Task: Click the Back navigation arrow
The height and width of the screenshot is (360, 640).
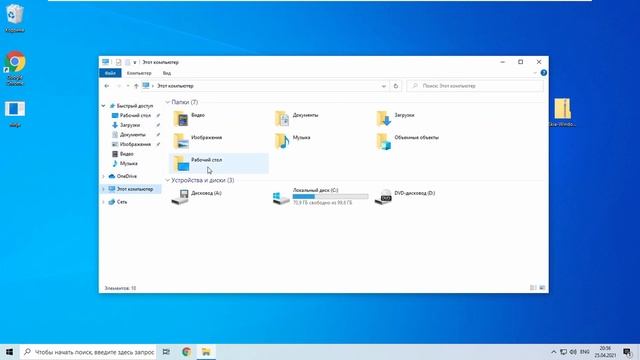Action: click(107, 86)
